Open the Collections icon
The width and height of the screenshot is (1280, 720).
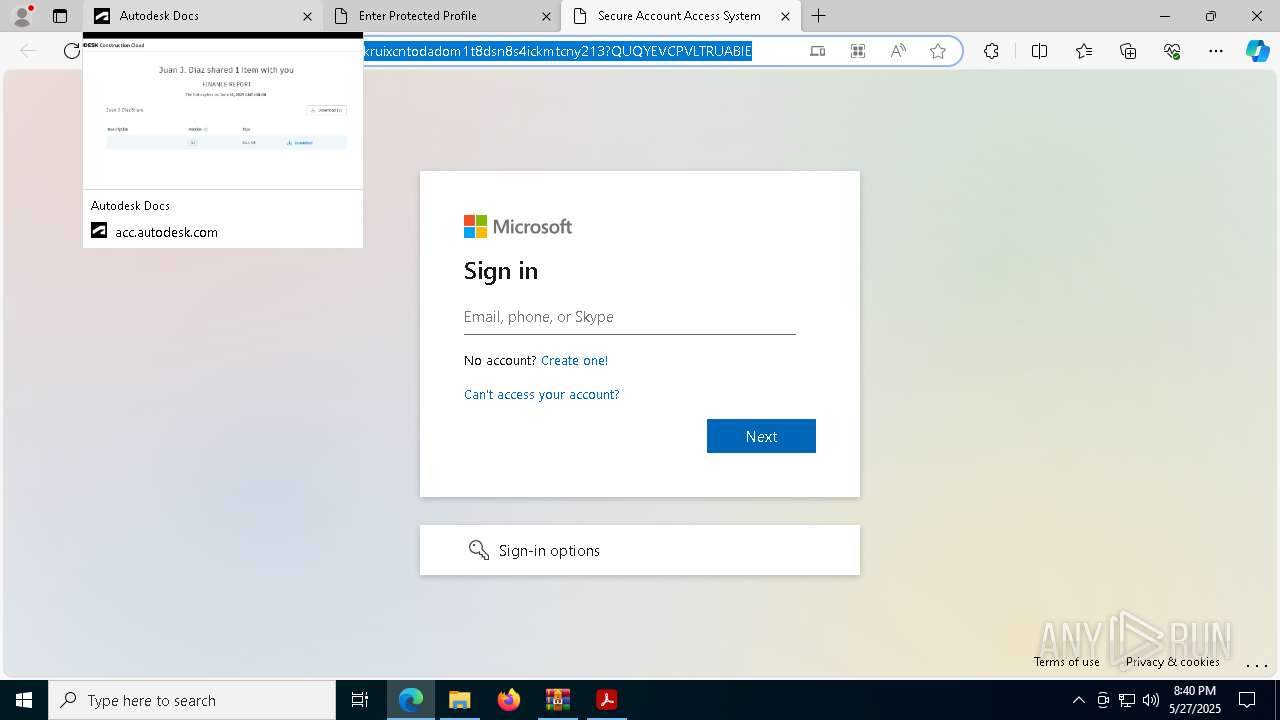[x=1128, y=51]
